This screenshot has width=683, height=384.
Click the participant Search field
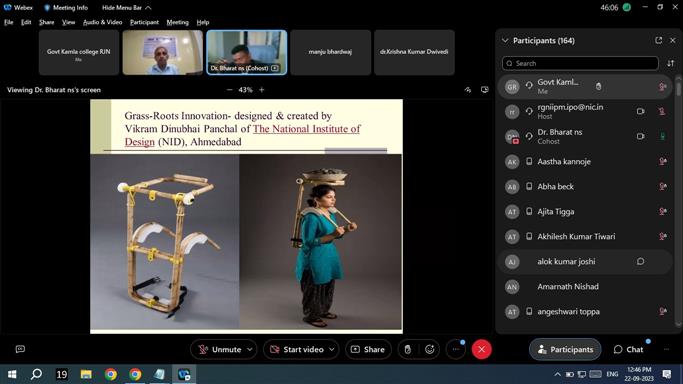point(580,63)
